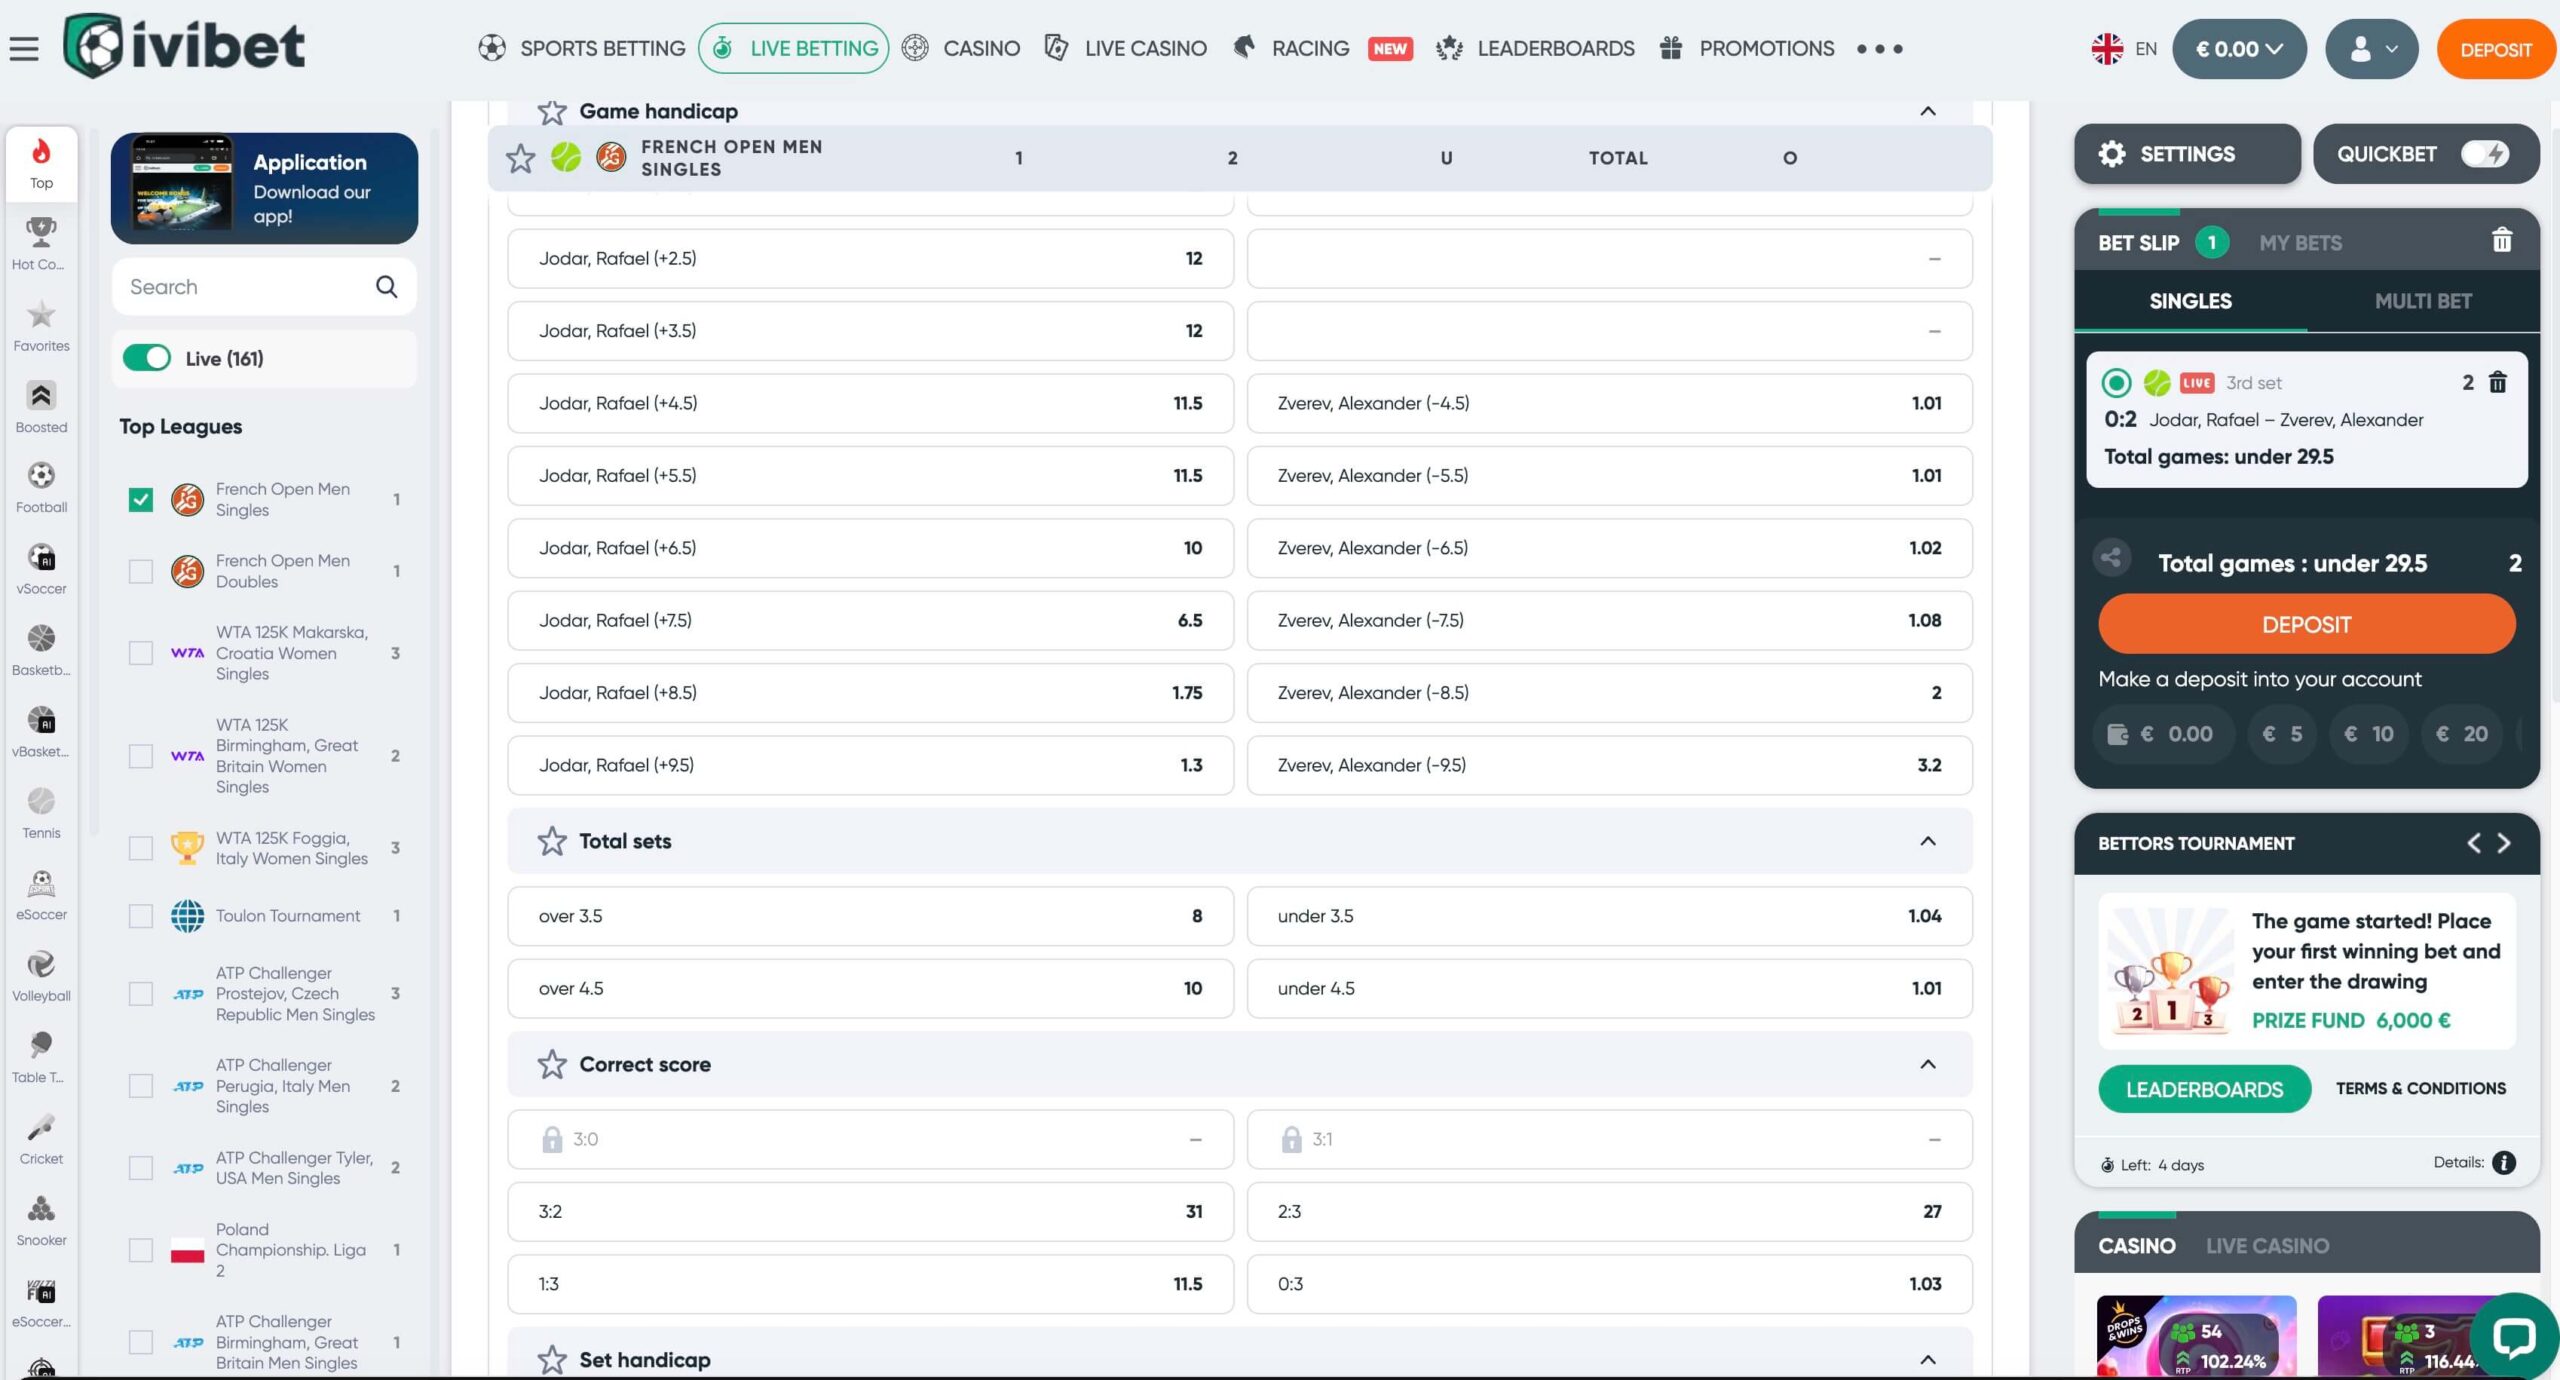Image resolution: width=2560 pixels, height=1380 pixels.
Task: Select vSoccer in the sidebar
Action: (41, 569)
